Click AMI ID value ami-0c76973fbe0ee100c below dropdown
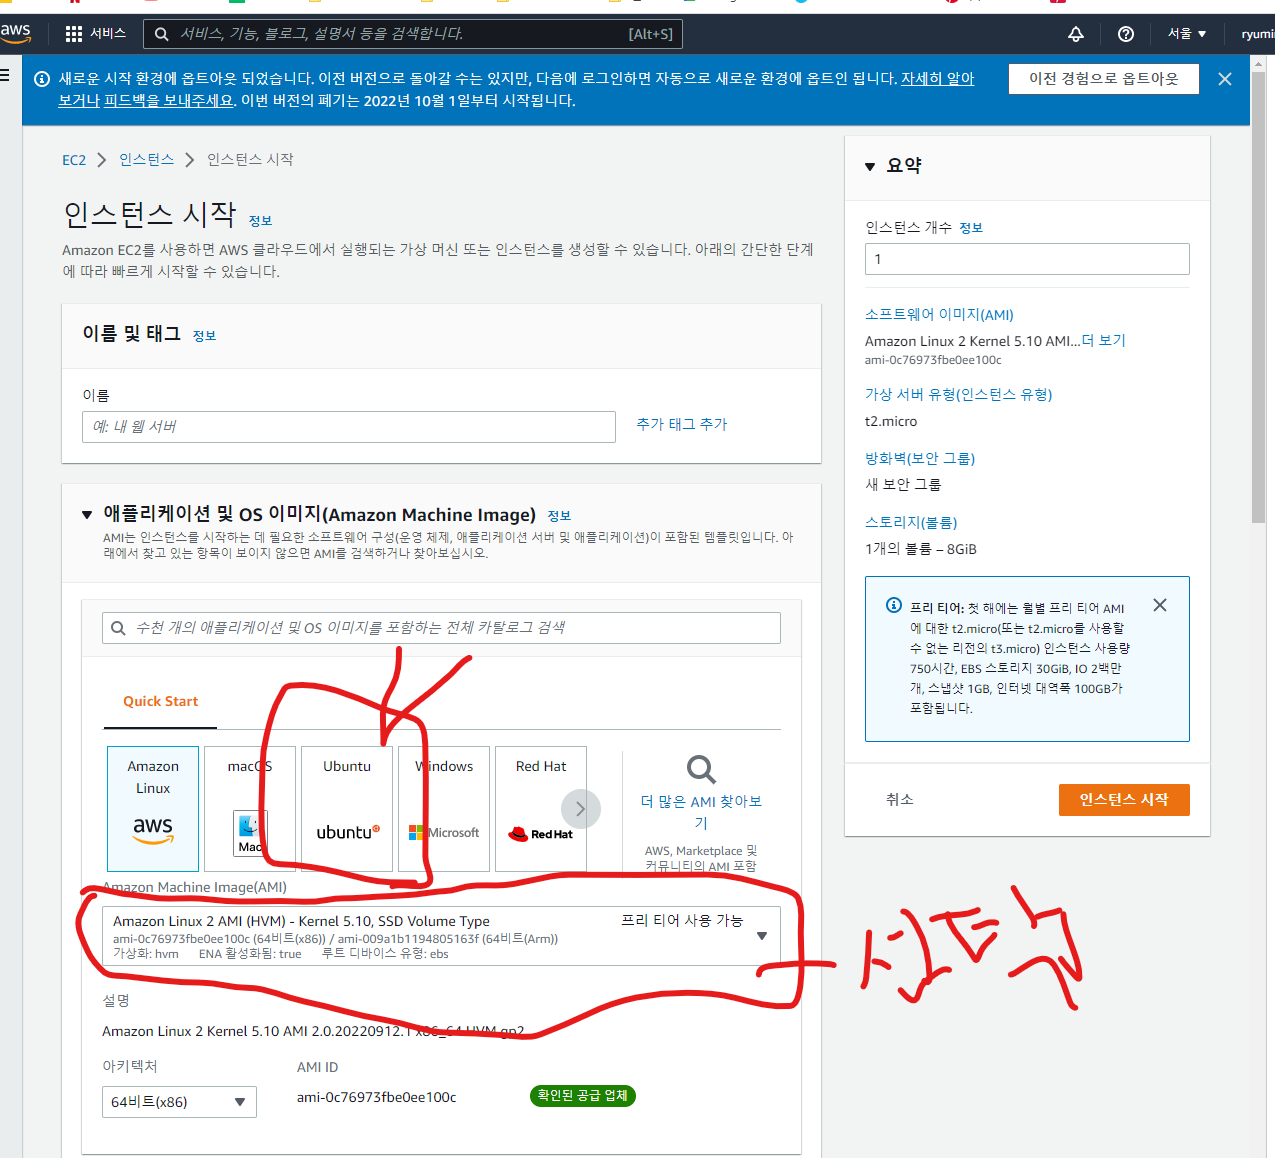 click(376, 1097)
